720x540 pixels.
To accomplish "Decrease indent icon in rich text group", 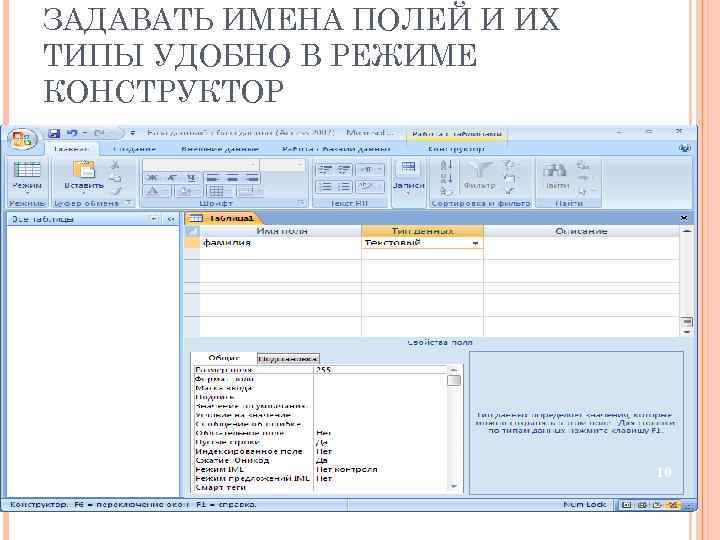I will click(326, 170).
